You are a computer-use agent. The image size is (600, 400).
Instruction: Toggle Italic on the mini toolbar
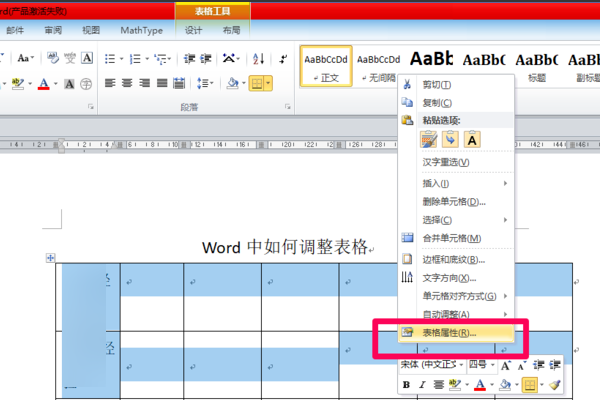[422, 385]
